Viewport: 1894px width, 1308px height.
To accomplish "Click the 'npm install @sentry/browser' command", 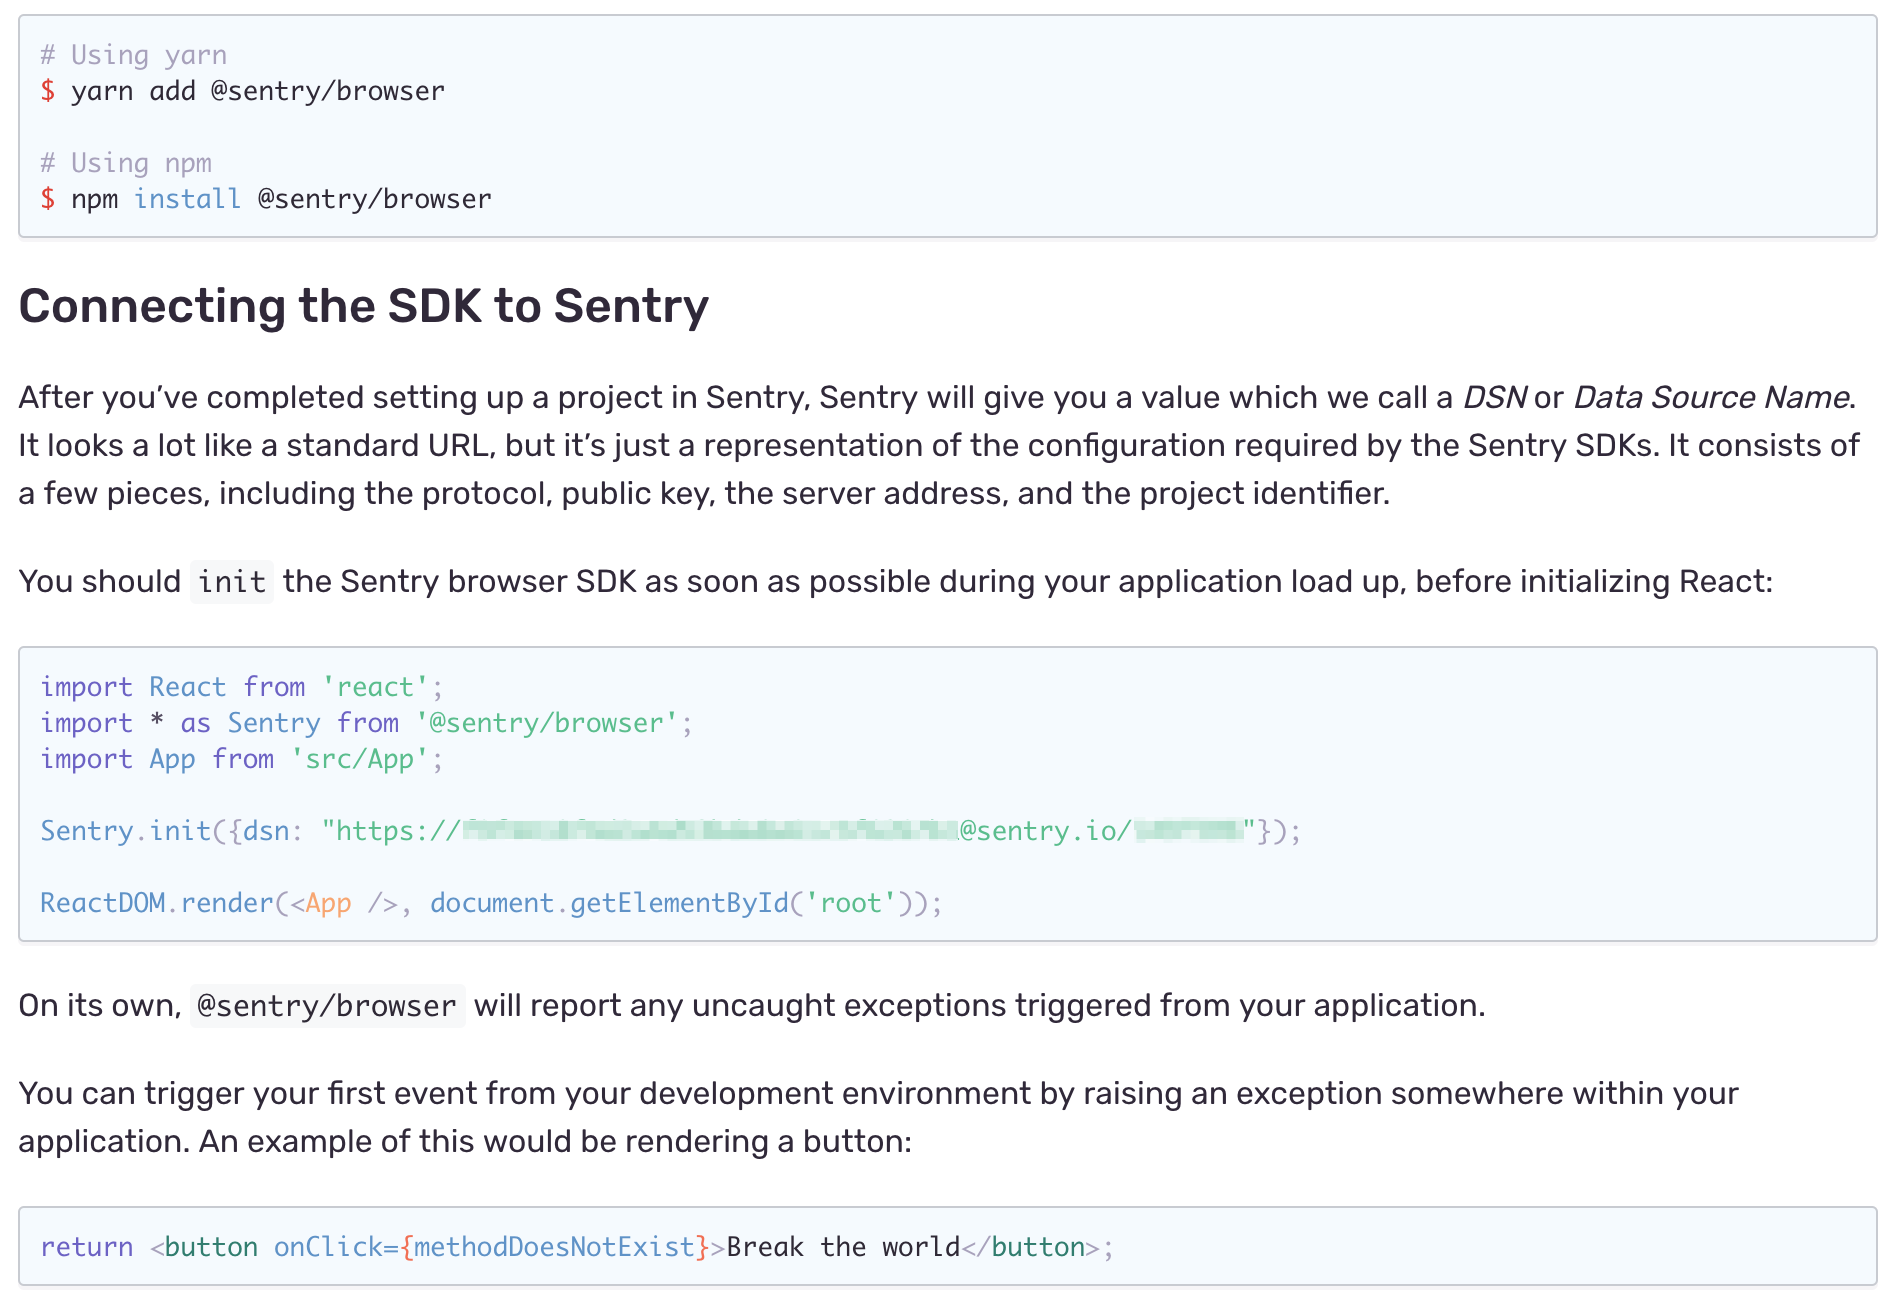I will coord(281,199).
